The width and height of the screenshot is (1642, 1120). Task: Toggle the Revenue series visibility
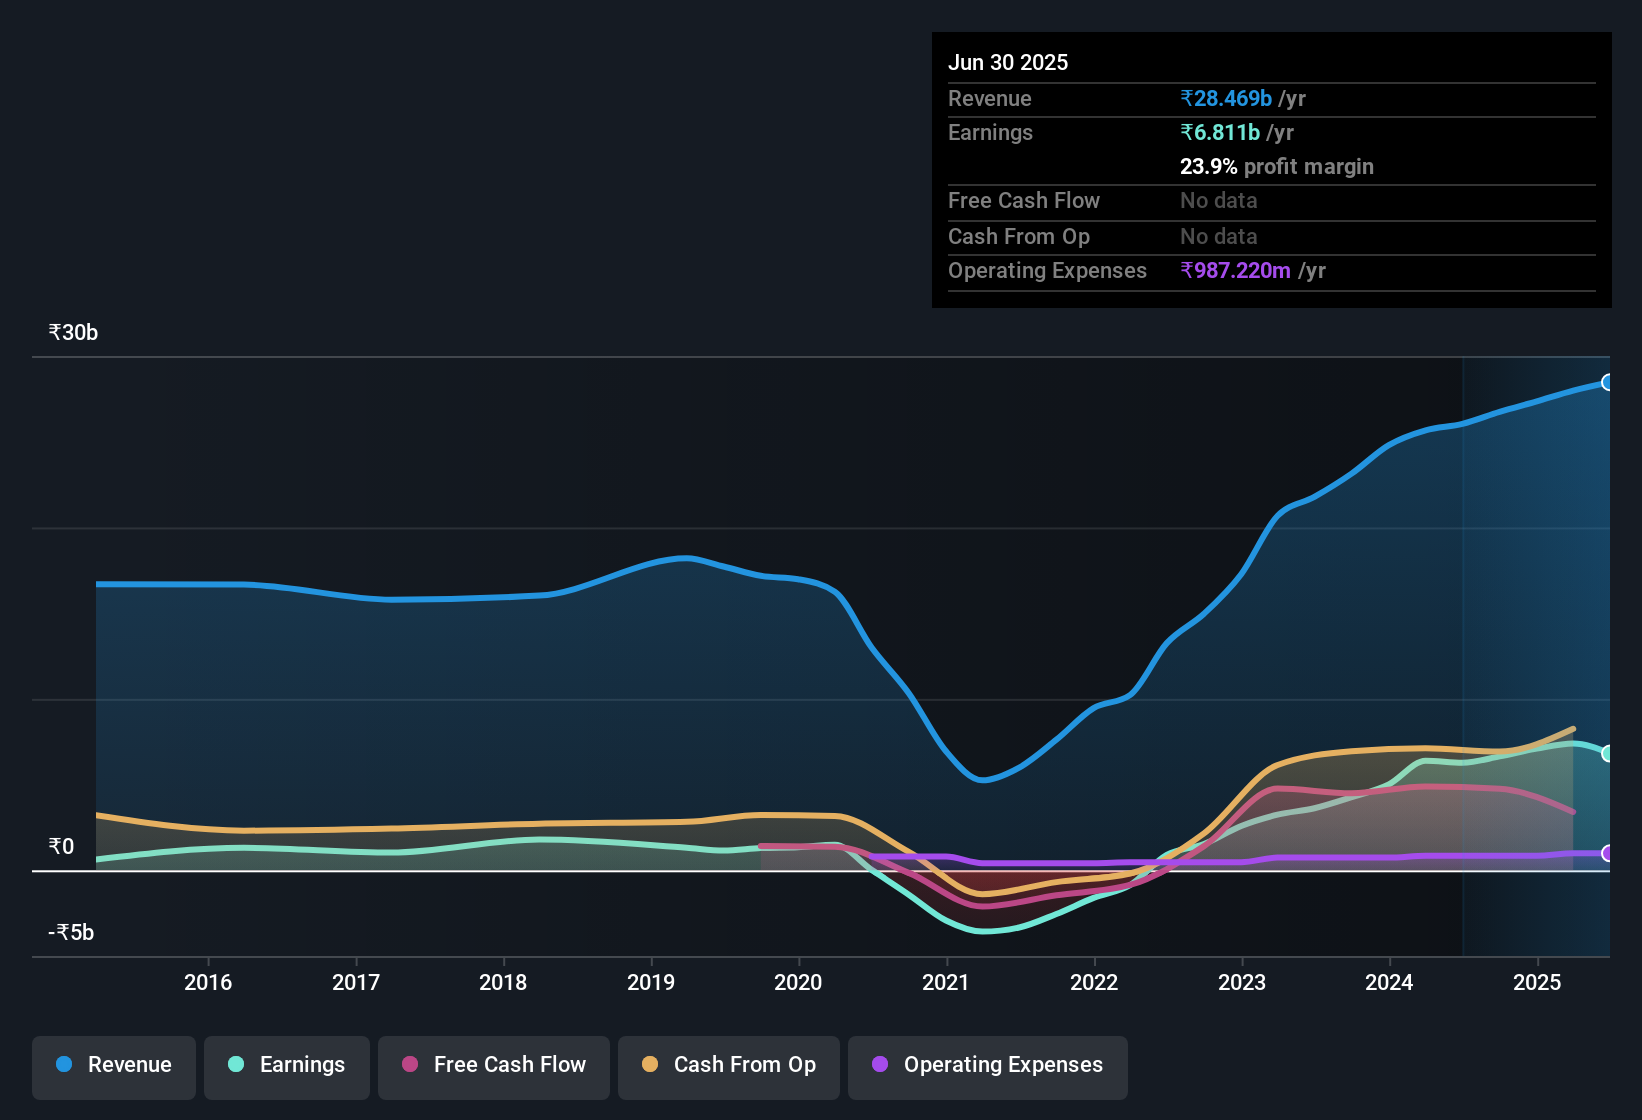[113, 1065]
